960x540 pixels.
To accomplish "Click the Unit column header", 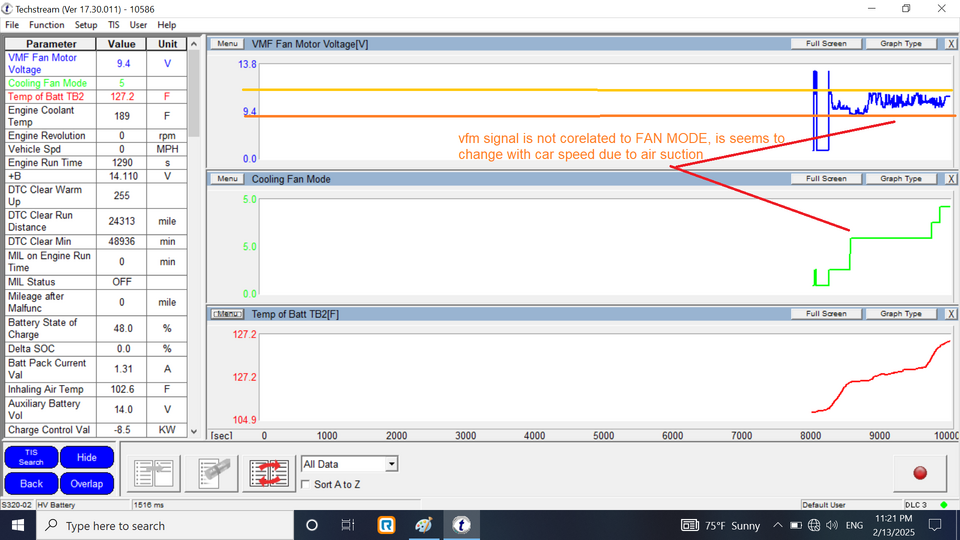I will (x=167, y=44).
